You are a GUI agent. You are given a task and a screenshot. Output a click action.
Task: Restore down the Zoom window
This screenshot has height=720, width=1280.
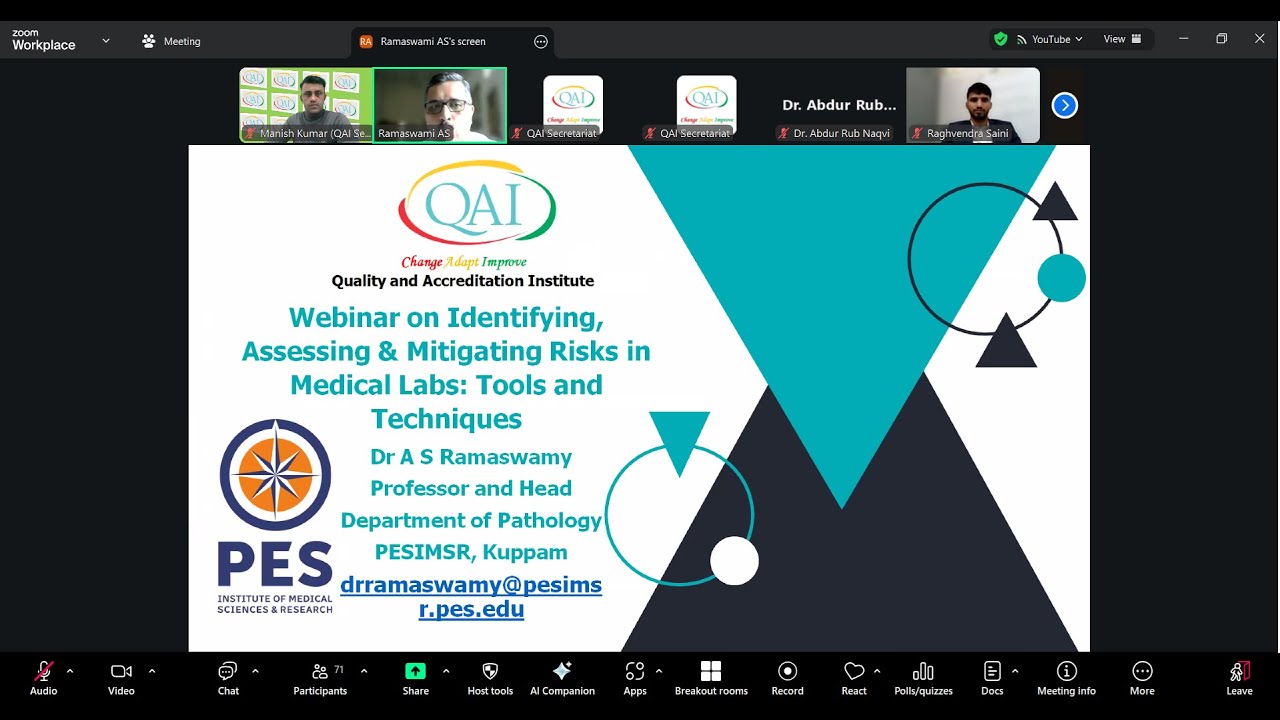point(1221,39)
